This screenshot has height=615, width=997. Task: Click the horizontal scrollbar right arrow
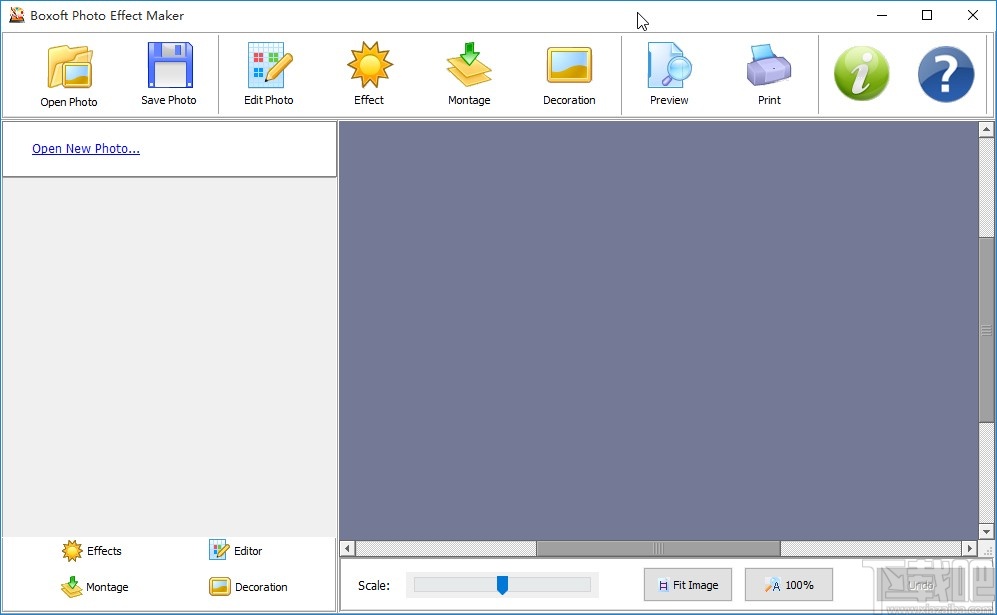pyautogui.click(x=968, y=548)
